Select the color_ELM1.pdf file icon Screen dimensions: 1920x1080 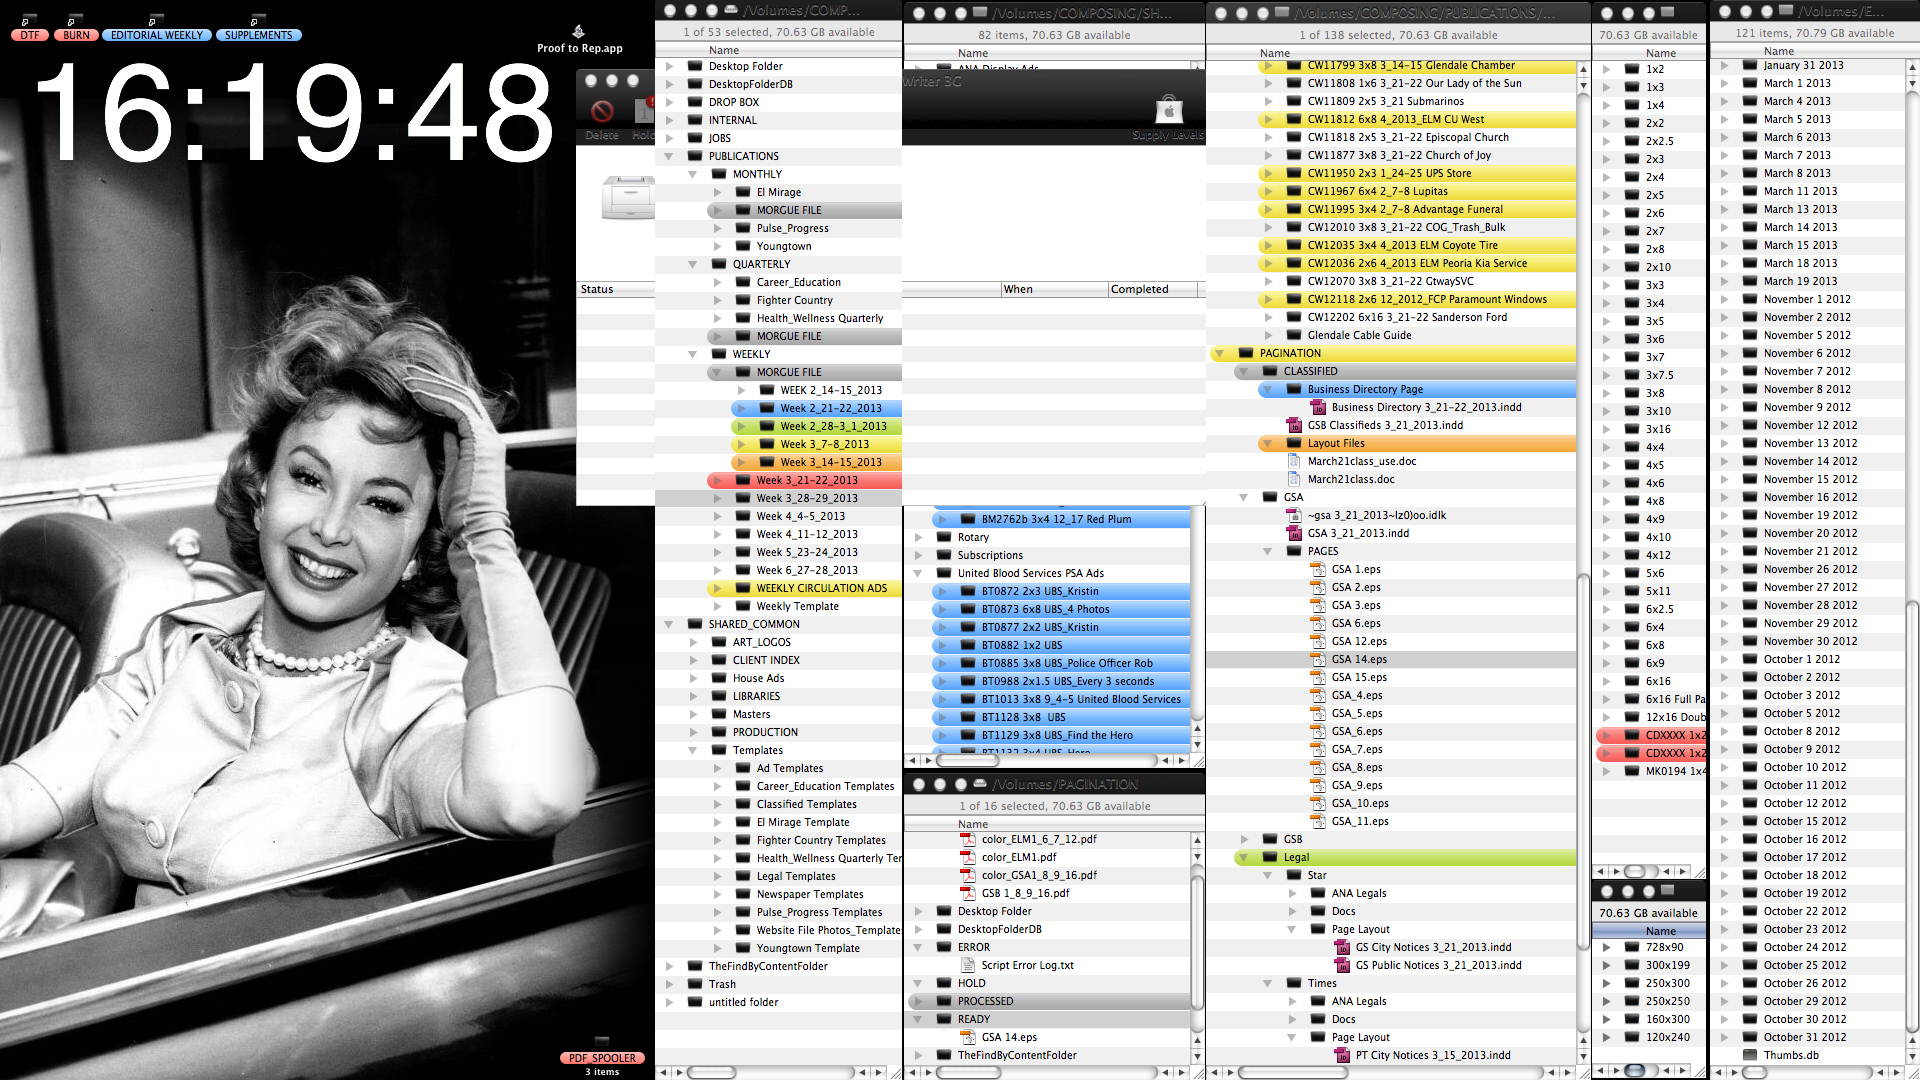tap(967, 858)
